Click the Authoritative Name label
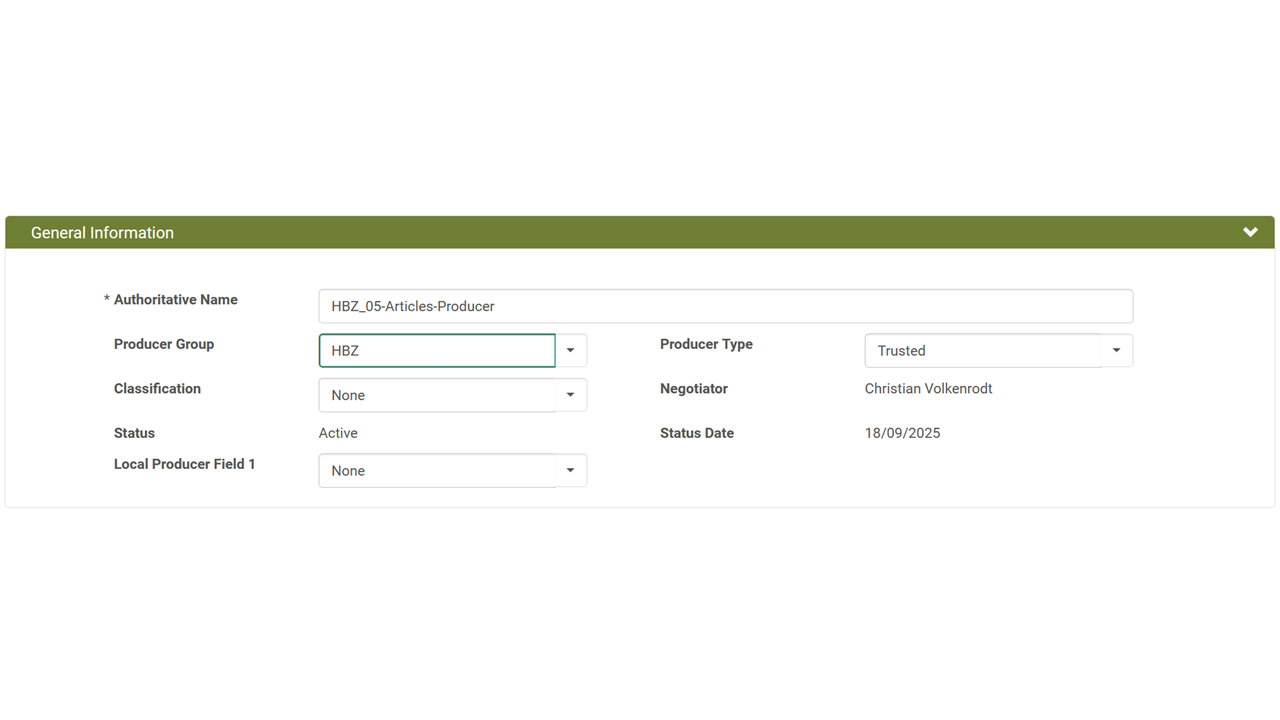 (x=175, y=300)
